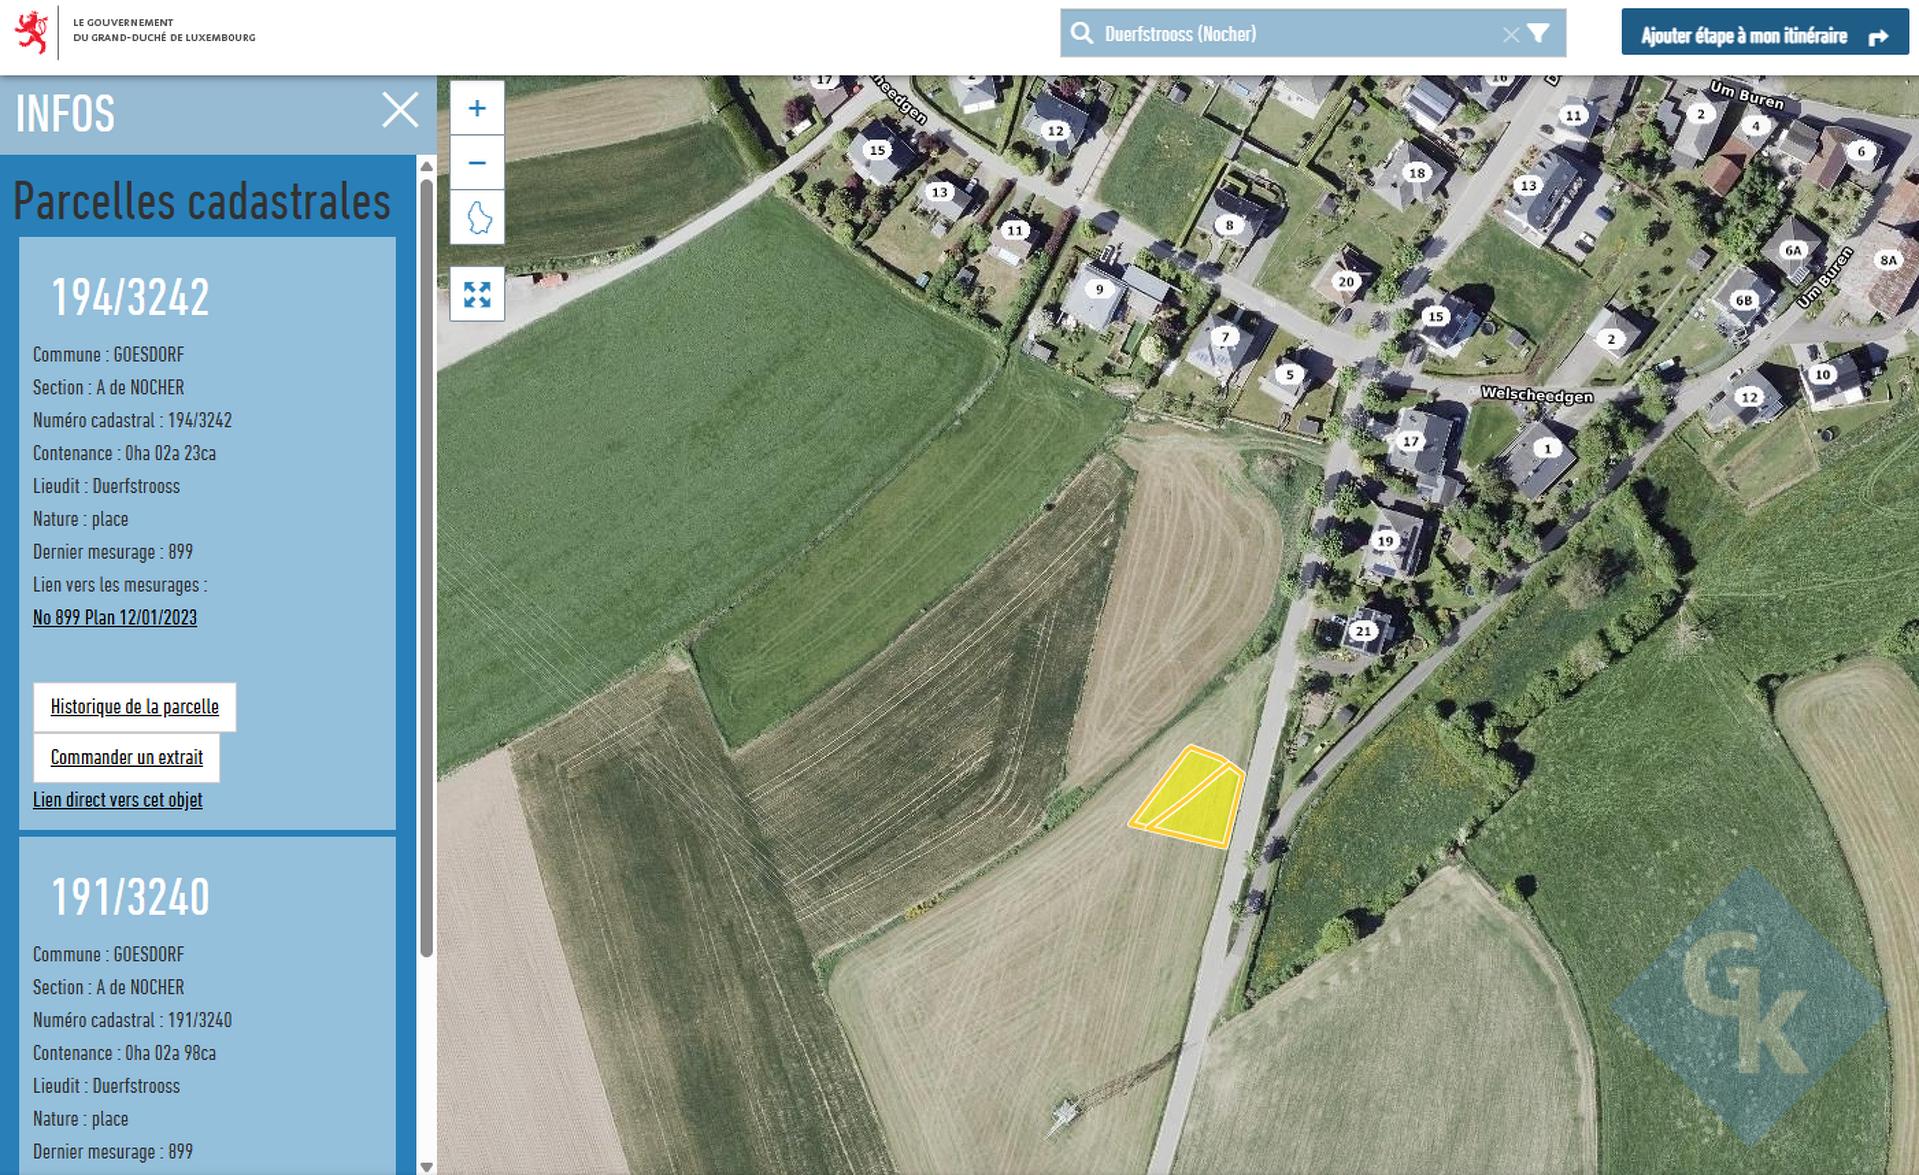The image size is (1919, 1175).
Task: Click house number 19 marker
Action: coord(1385,541)
